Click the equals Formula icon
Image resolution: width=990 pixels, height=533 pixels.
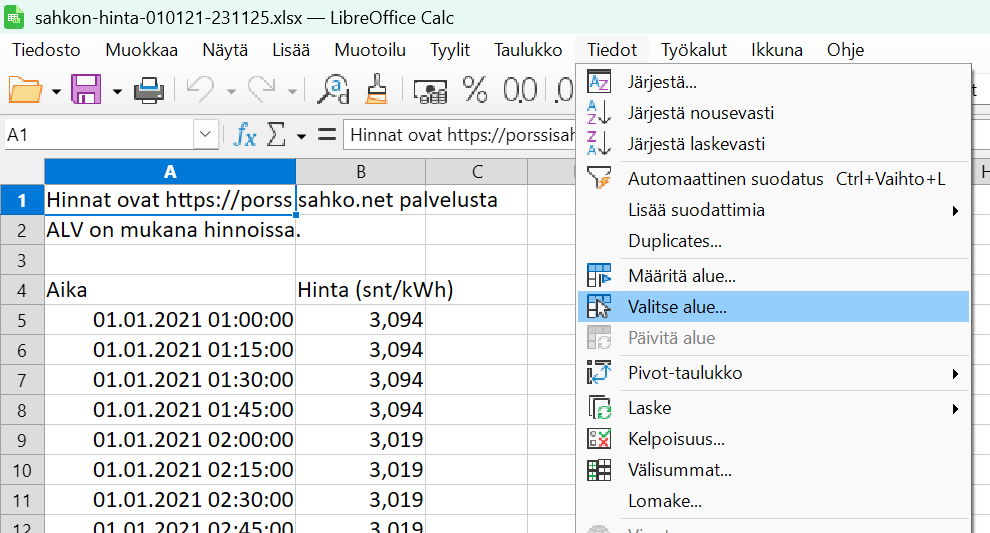[x=326, y=135]
